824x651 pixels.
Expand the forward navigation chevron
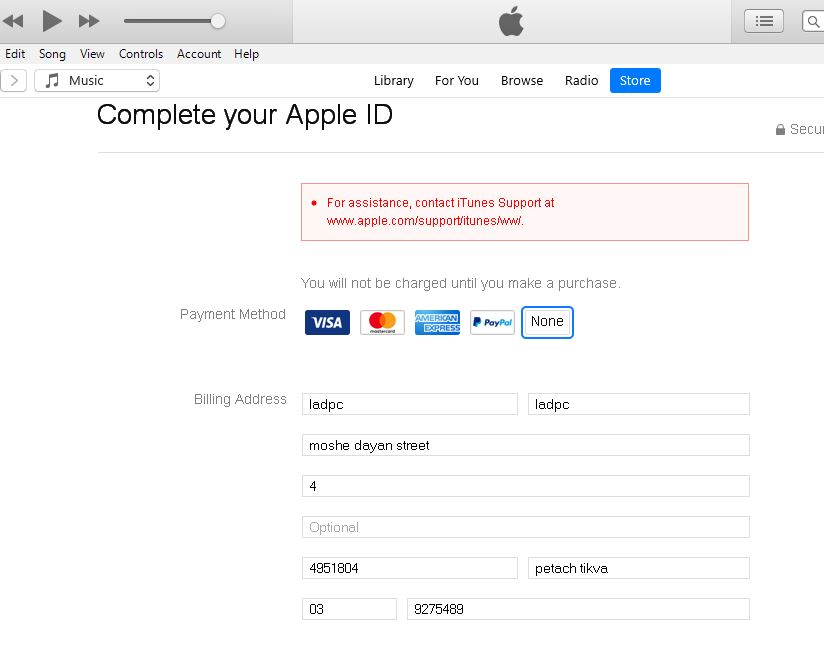coord(13,80)
